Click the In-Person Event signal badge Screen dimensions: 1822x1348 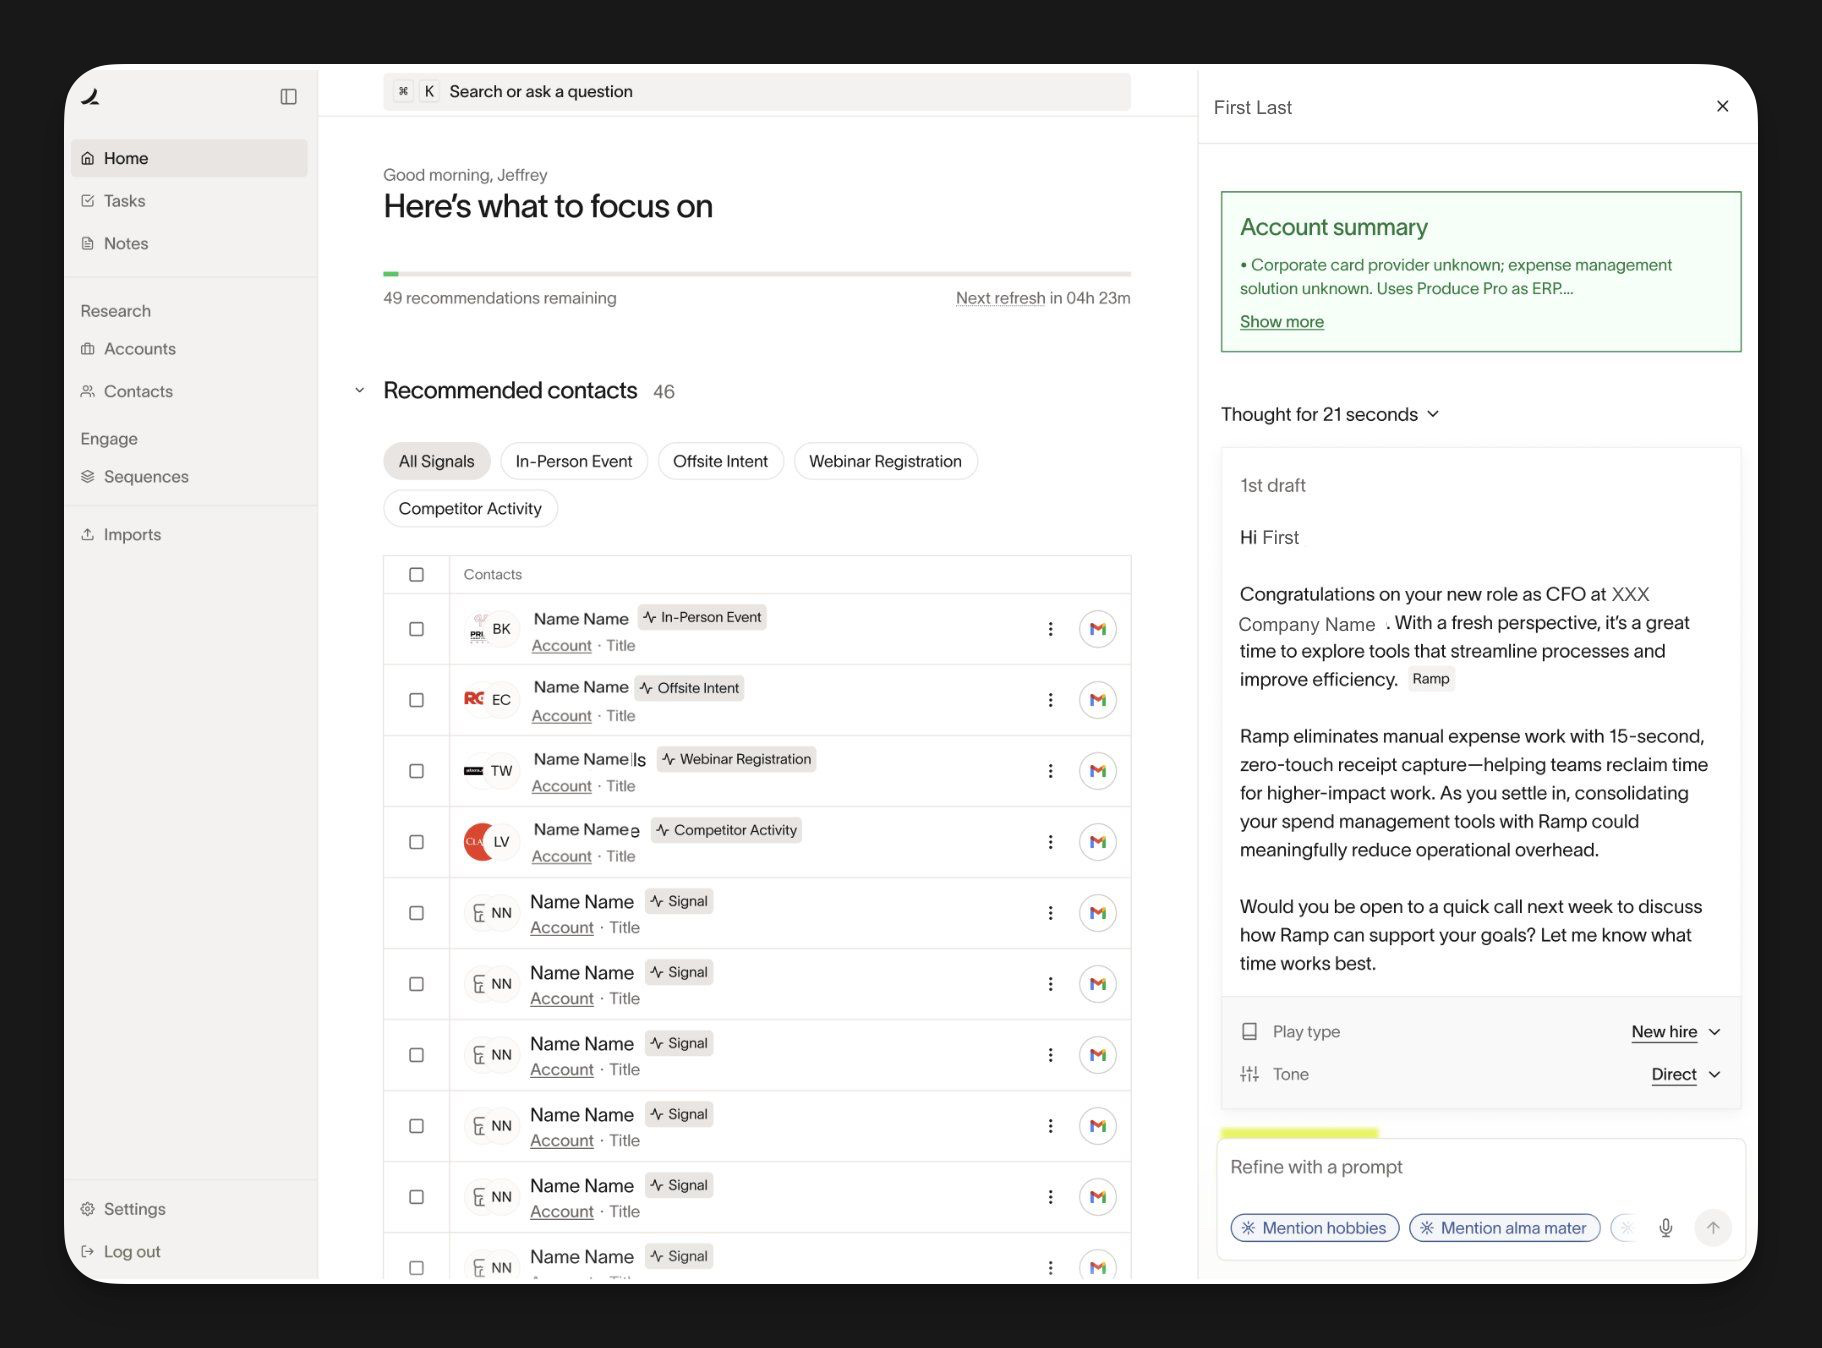[x=702, y=617]
